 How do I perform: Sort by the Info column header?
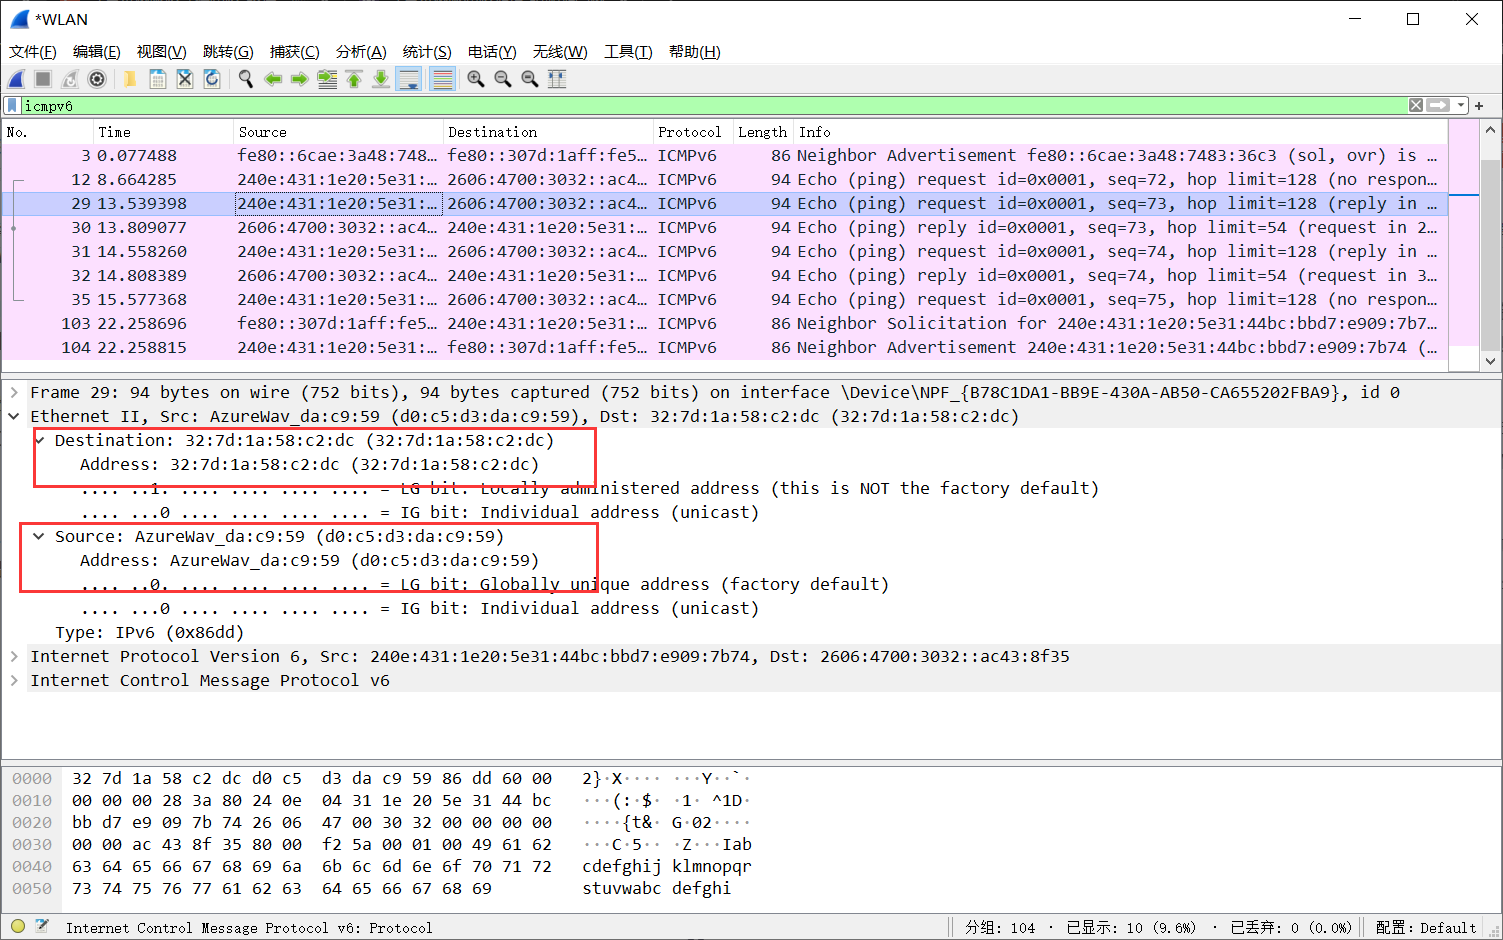coord(1121,132)
